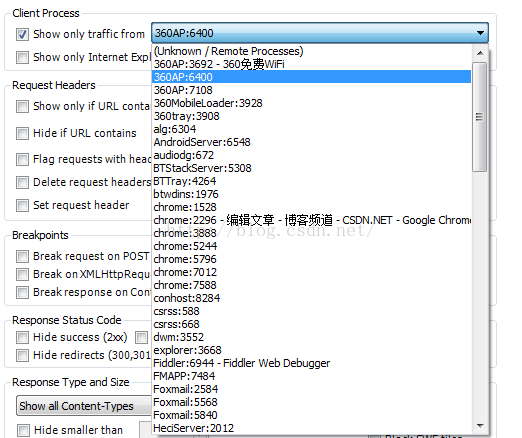Viewport: 522px width, 438px height.
Task: Click the process list scroll-up arrow
Action: pyautogui.click(x=480, y=53)
